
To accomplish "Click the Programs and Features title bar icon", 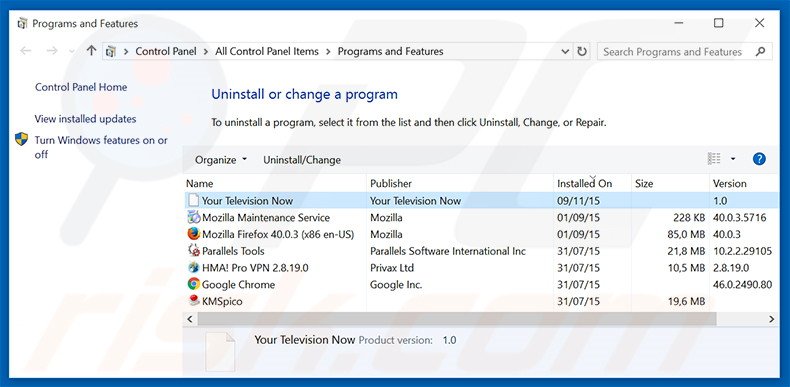I will coord(22,23).
